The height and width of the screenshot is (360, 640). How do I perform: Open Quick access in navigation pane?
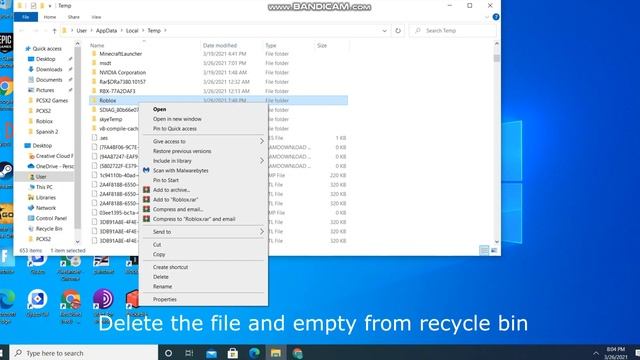(x=47, y=49)
